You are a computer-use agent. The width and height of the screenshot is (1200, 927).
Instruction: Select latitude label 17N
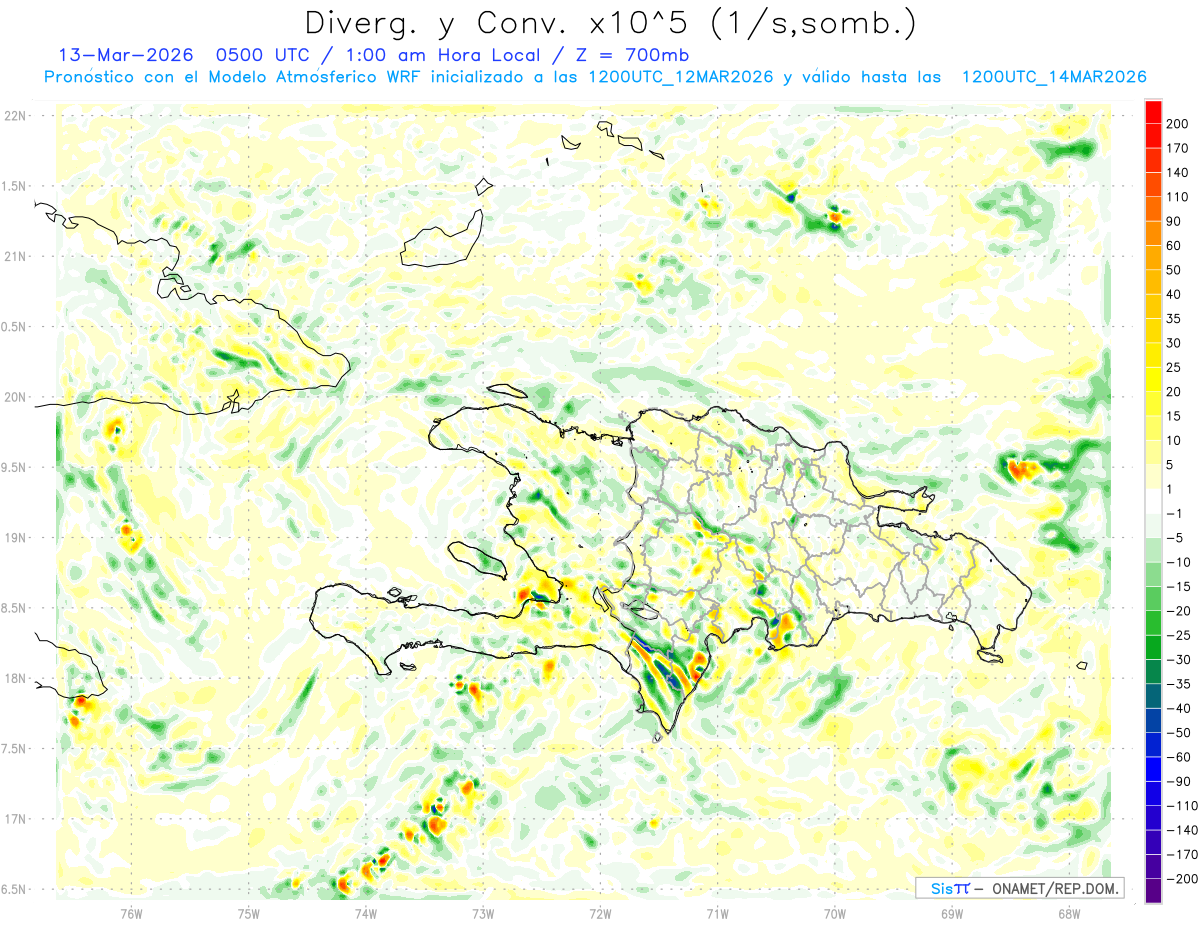(16, 819)
